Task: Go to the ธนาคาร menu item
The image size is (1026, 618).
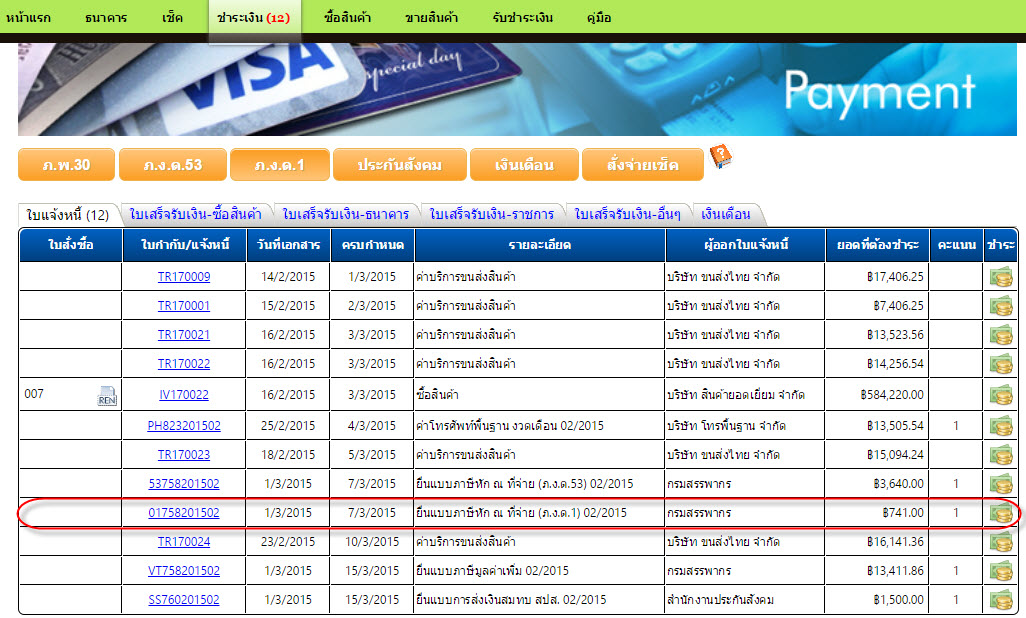Action: click(108, 18)
